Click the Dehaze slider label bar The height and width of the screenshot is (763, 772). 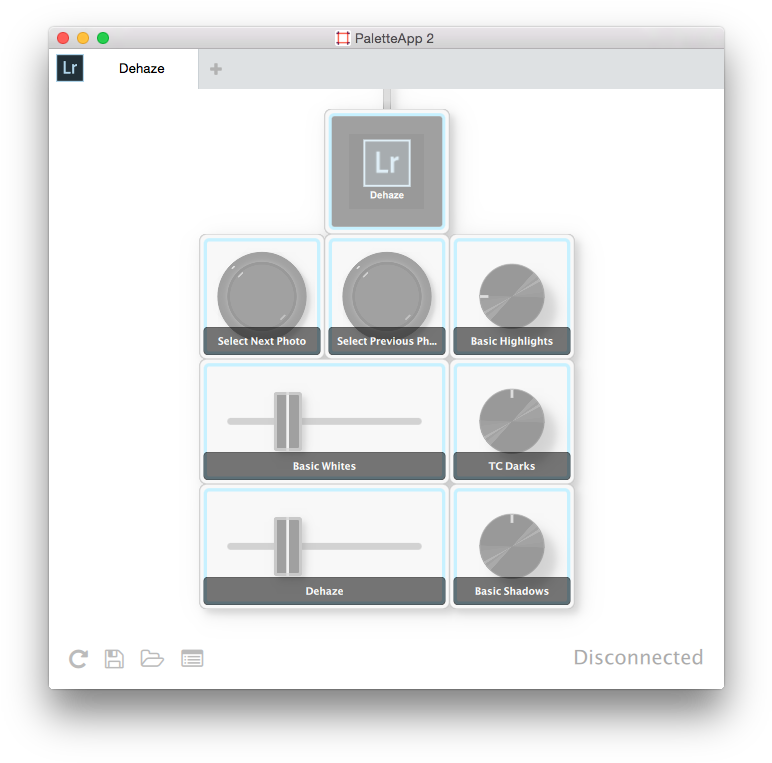pos(324,591)
